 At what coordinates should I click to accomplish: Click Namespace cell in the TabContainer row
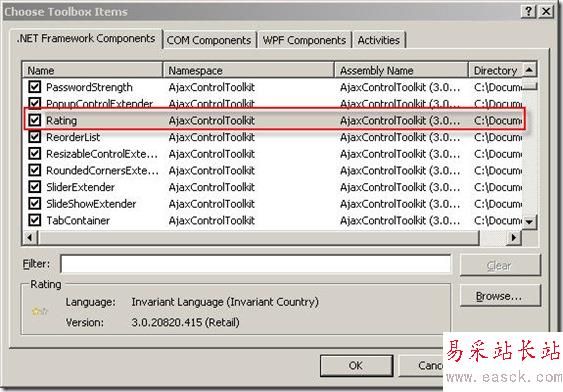211,220
